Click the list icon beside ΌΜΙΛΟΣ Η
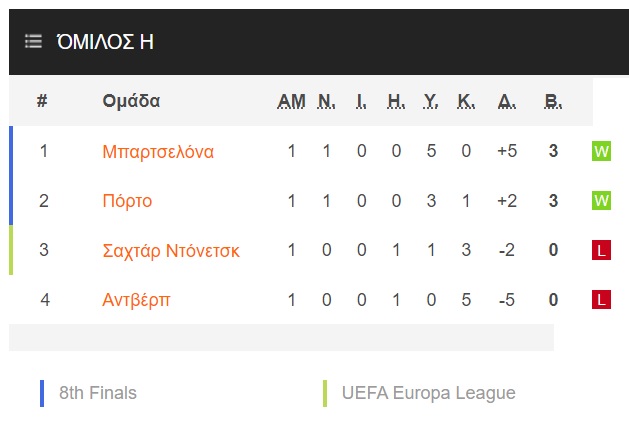The image size is (629, 440). pos(33,41)
